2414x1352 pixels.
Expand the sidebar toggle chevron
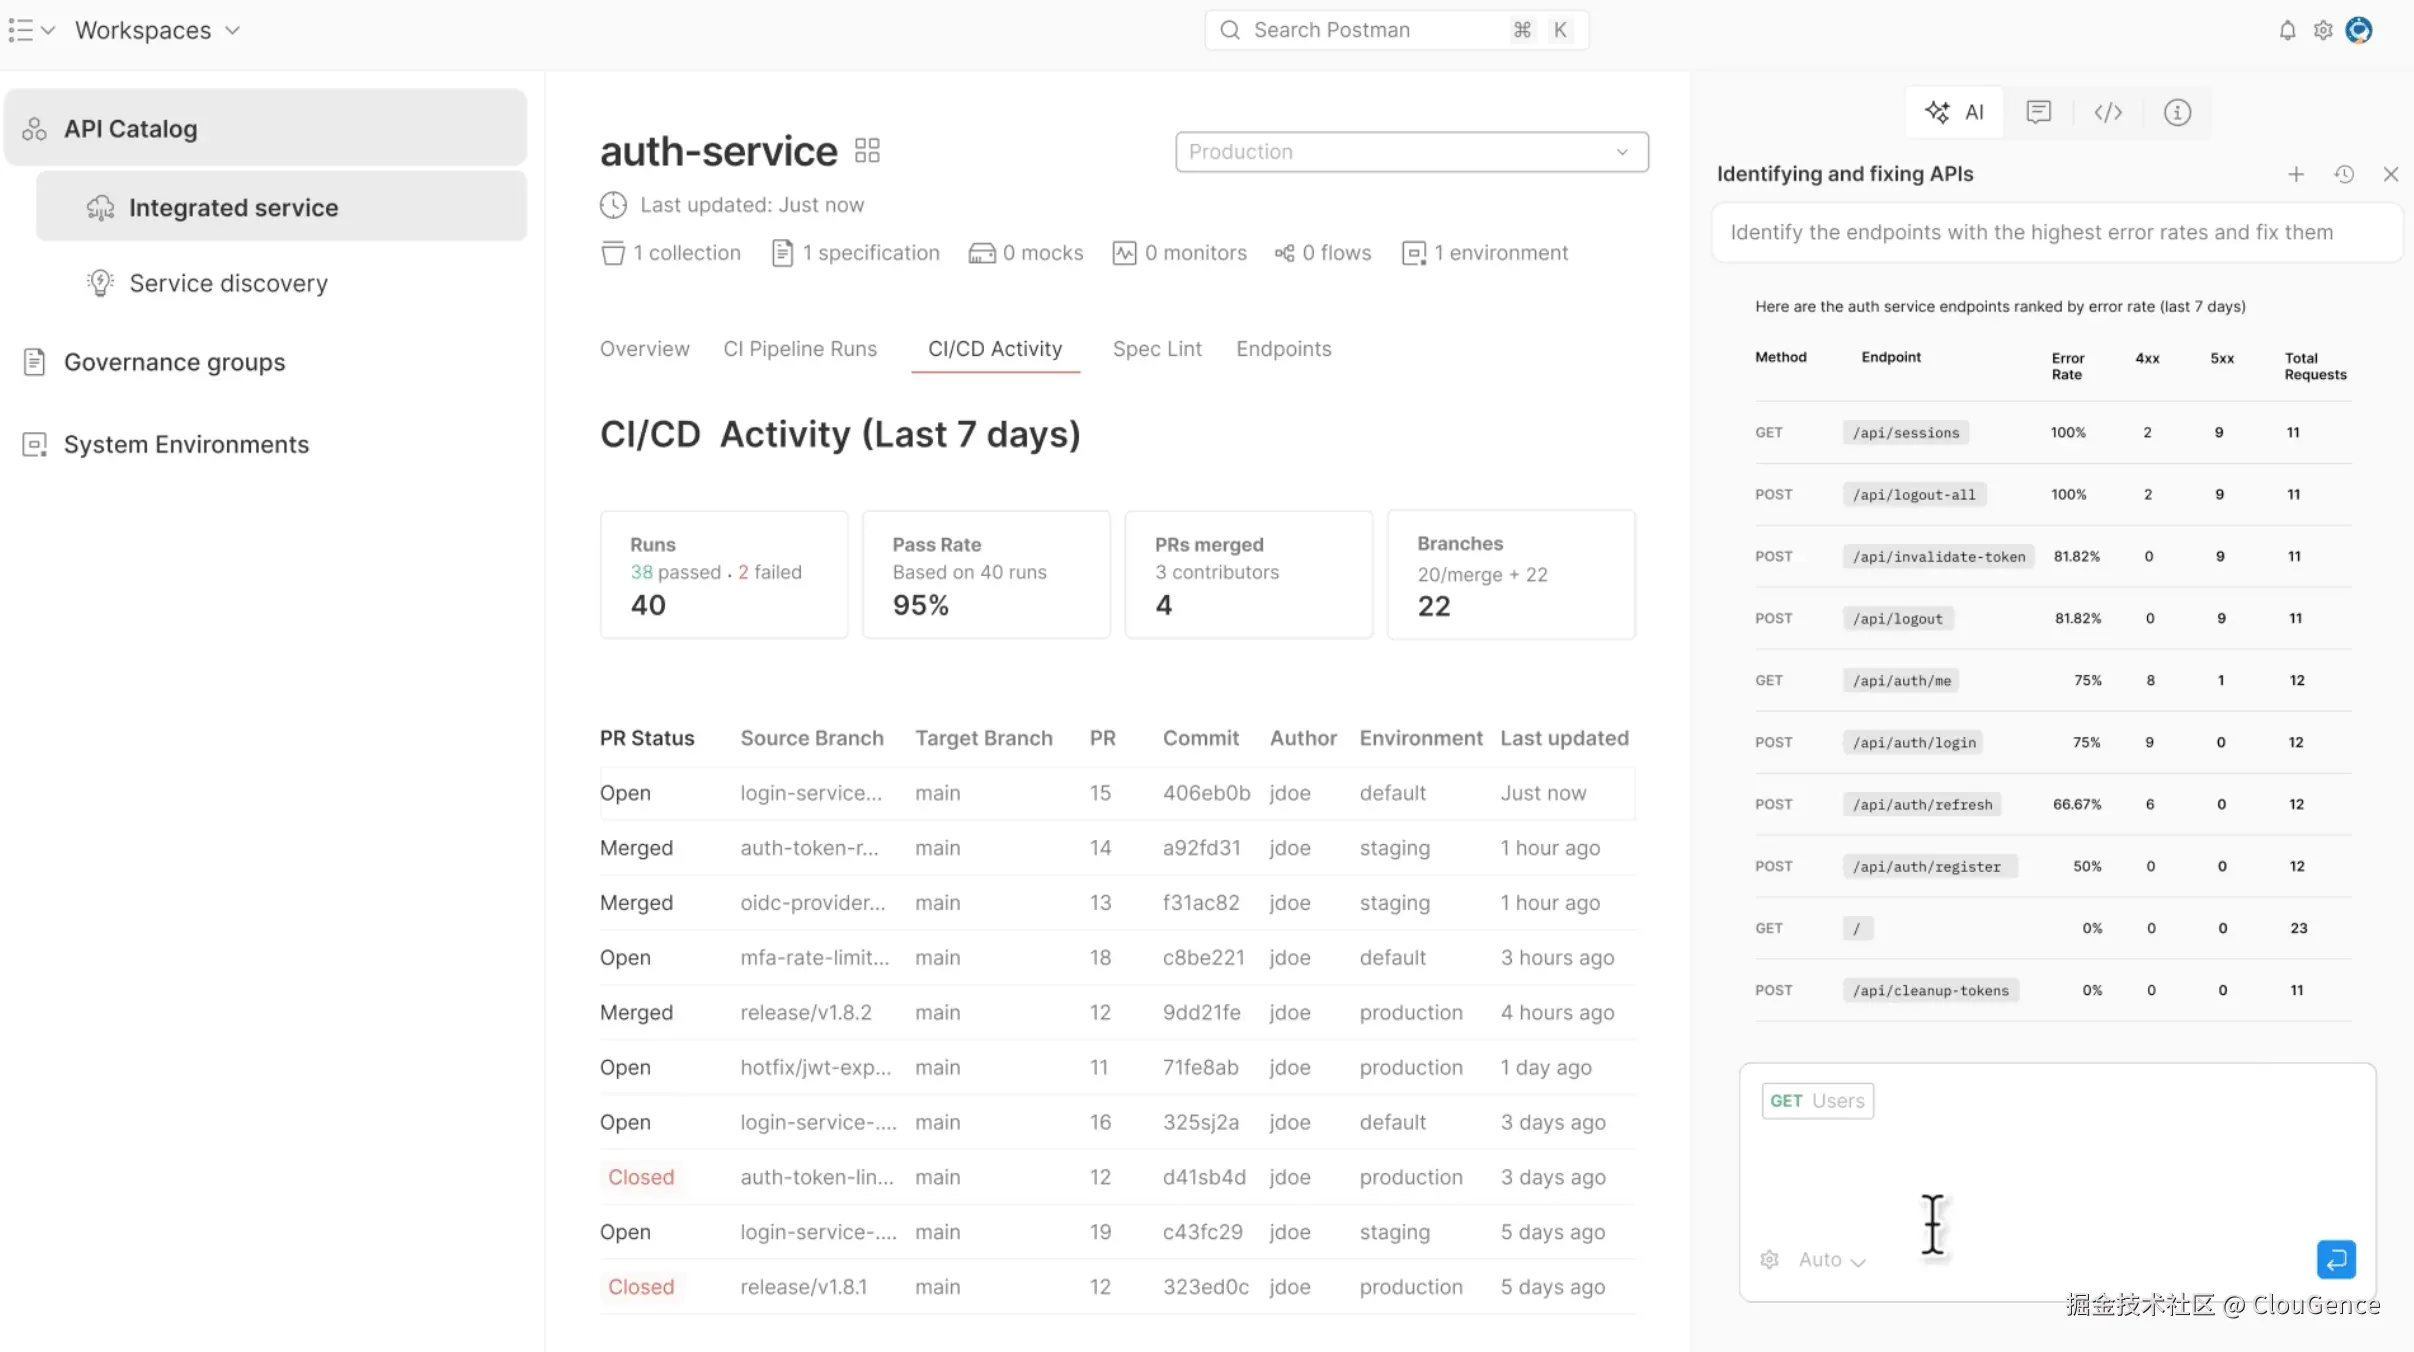coord(47,30)
